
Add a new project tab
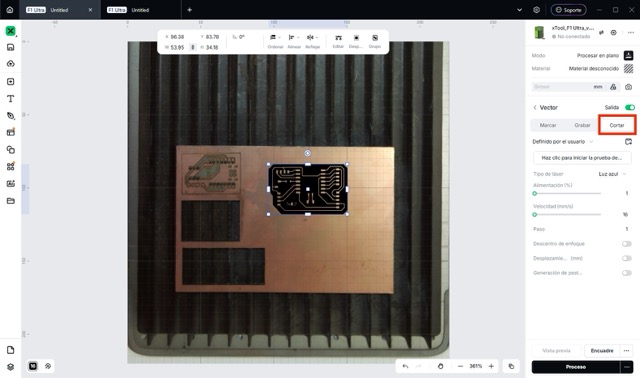click(x=189, y=10)
